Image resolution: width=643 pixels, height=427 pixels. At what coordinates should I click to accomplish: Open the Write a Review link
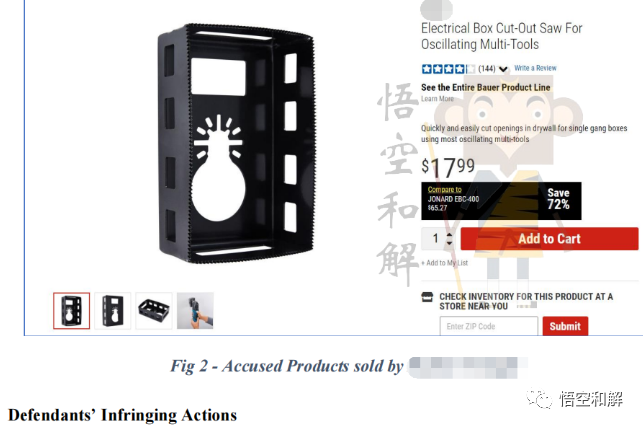[x=535, y=68]
